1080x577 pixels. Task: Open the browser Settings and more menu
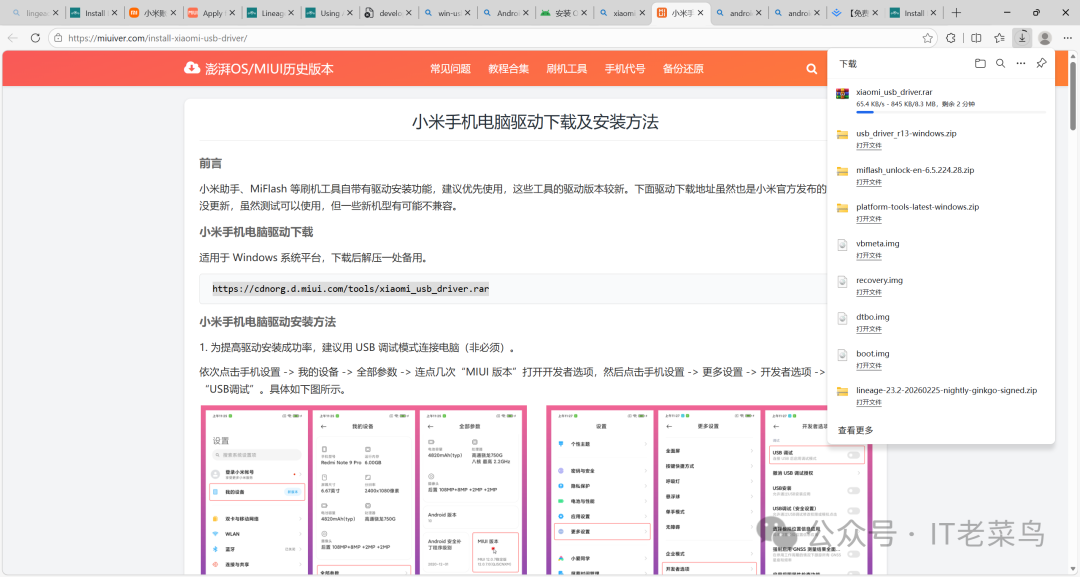(1068, 37)
